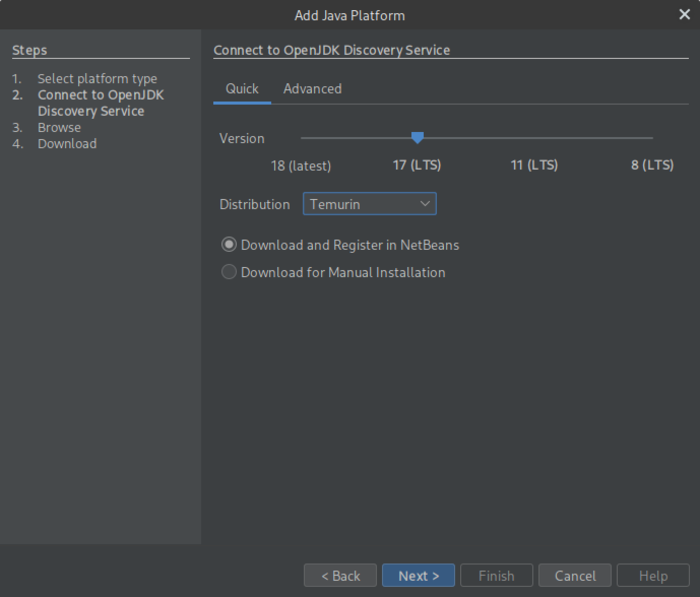The image size is (700, 597).
Task: Close the Add Java Platform dialog
Action: click(684, 15)
